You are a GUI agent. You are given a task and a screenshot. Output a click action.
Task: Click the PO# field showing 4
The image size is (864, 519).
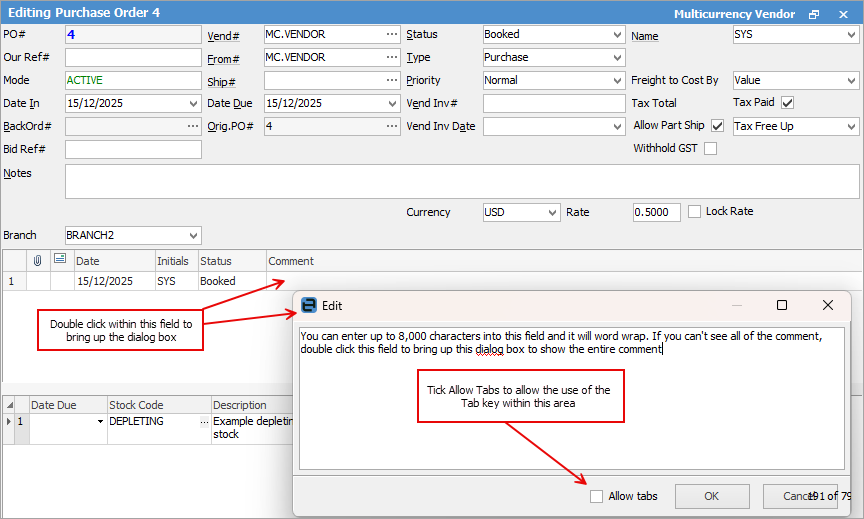(x=133, y=35)
